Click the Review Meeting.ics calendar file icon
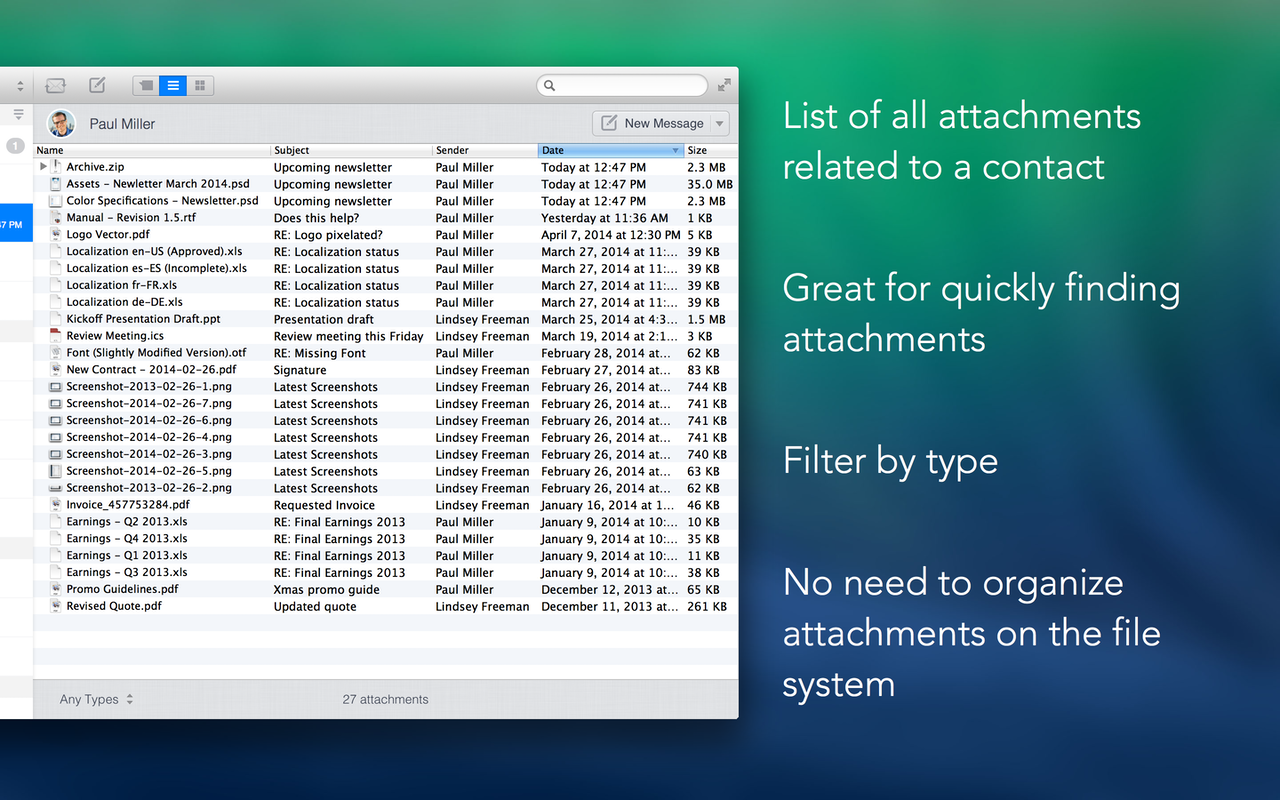The width and height of the screenshot is (1280, 800). click(x=56, y=336)
